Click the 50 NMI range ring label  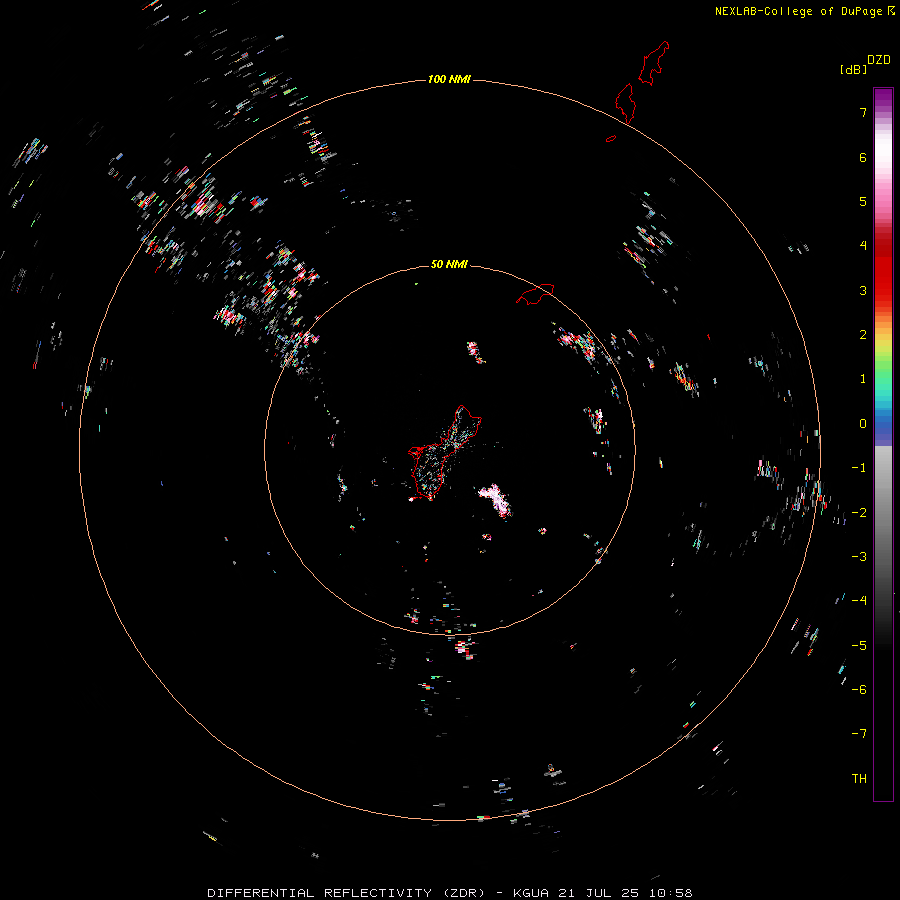tap(449, 264)
